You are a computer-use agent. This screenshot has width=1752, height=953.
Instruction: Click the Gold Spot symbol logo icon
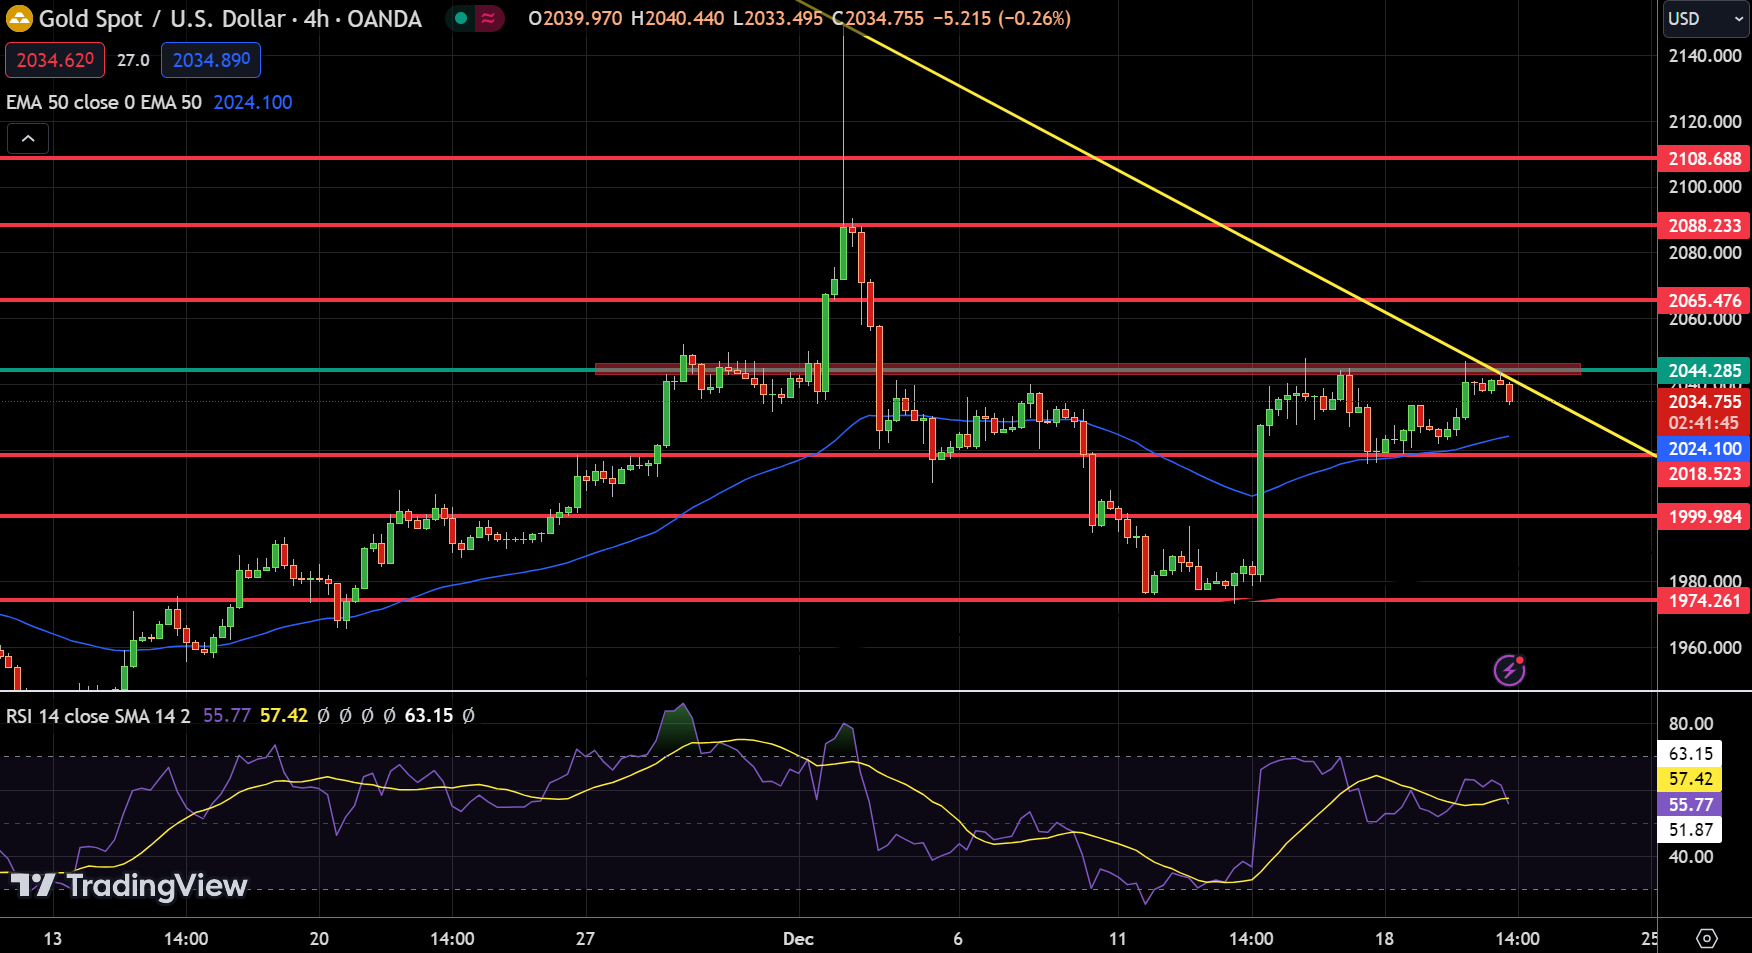pos(19,18)
